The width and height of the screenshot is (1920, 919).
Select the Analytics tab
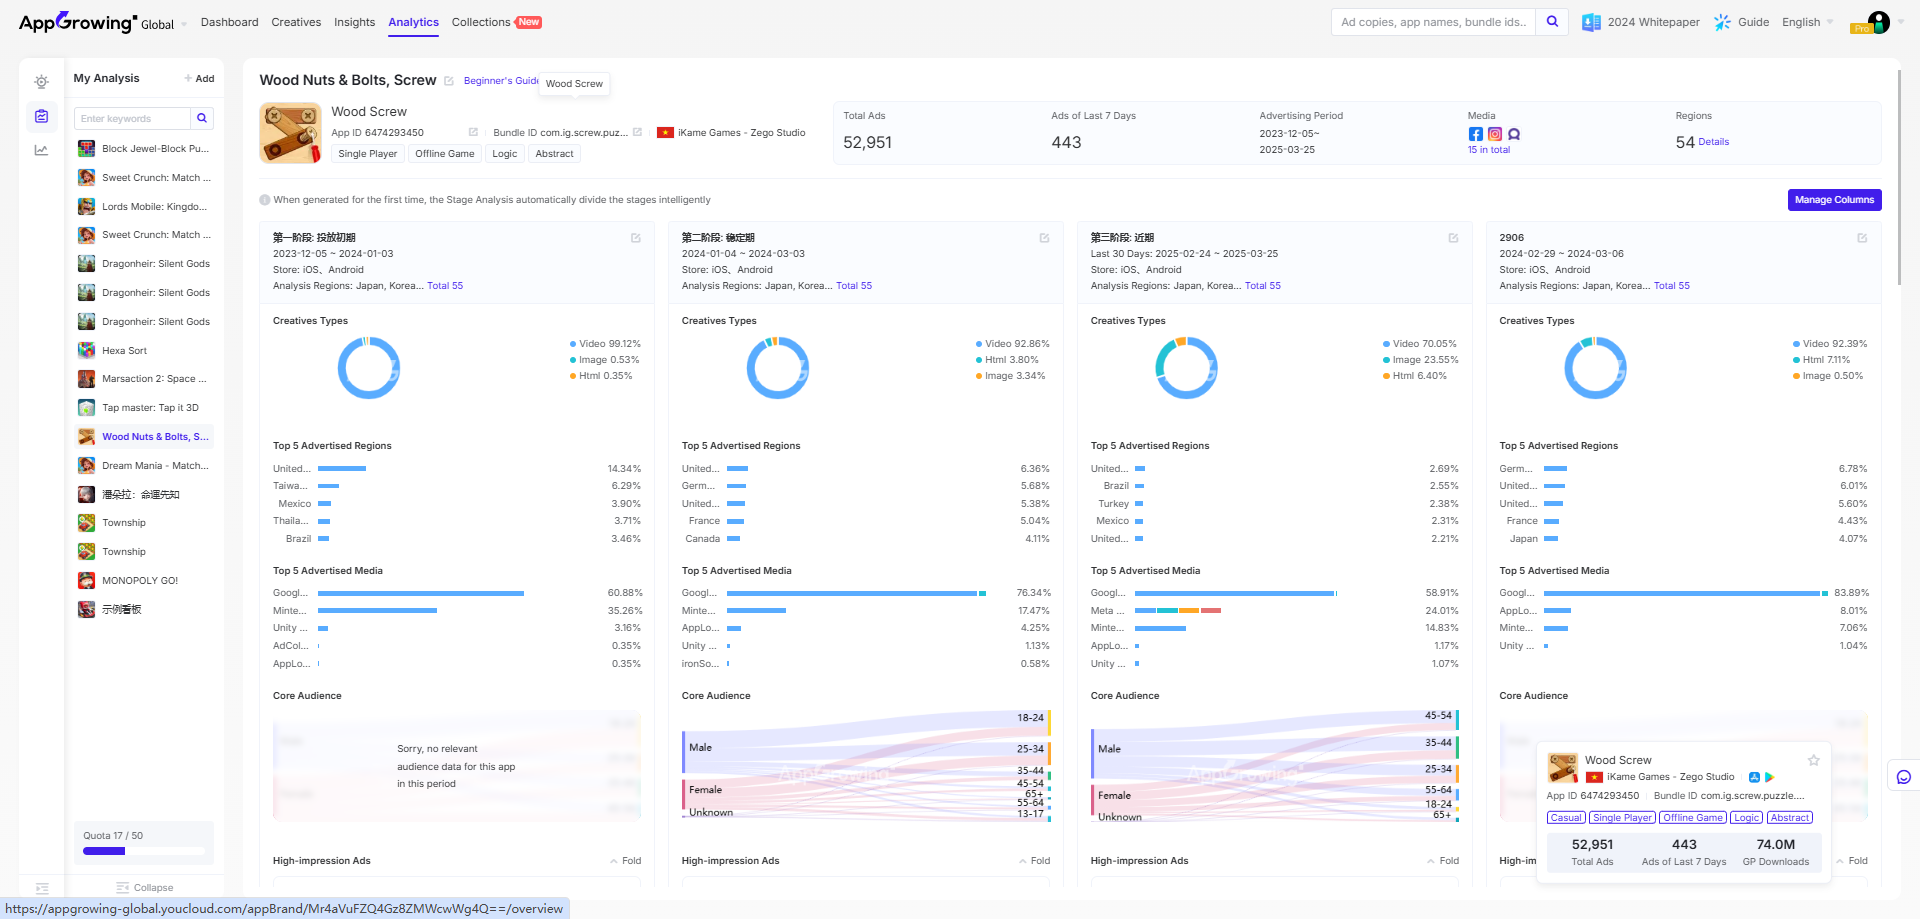click(413, 22)
